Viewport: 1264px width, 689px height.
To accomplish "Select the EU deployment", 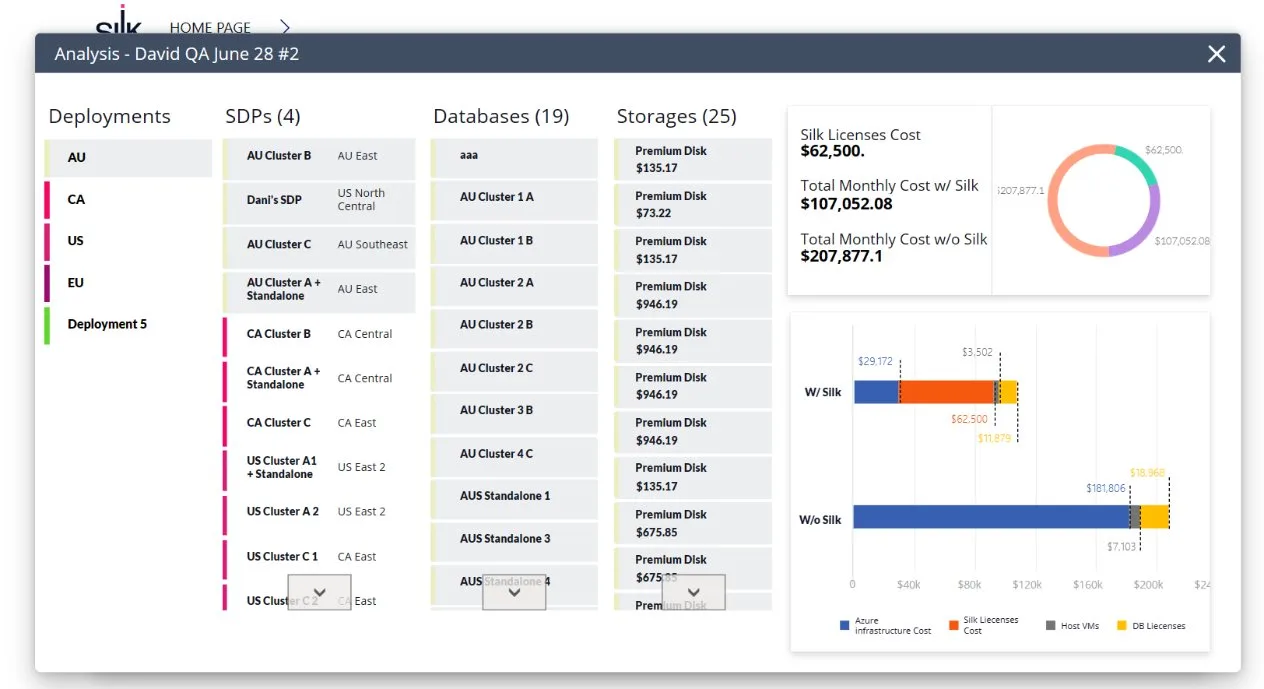I will 128,283.
